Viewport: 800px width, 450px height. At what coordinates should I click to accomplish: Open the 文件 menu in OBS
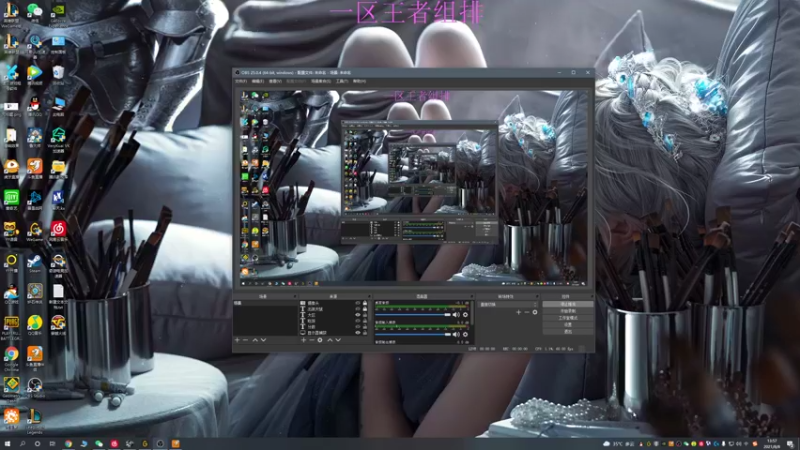click(241, 81)
